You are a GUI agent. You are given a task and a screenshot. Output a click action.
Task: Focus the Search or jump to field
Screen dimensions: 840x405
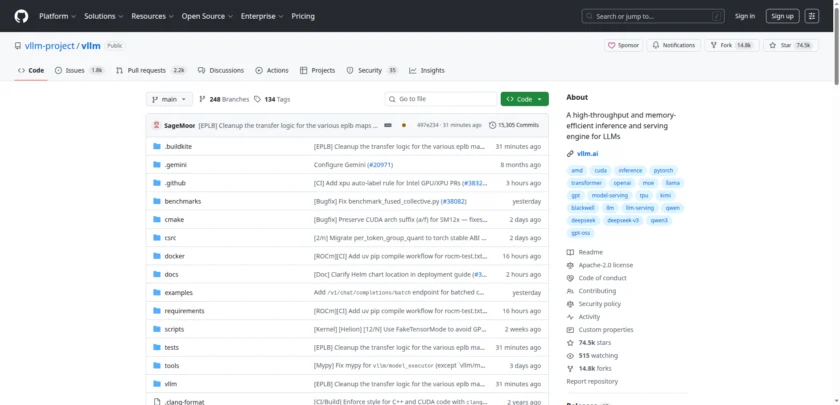[653, 16]
